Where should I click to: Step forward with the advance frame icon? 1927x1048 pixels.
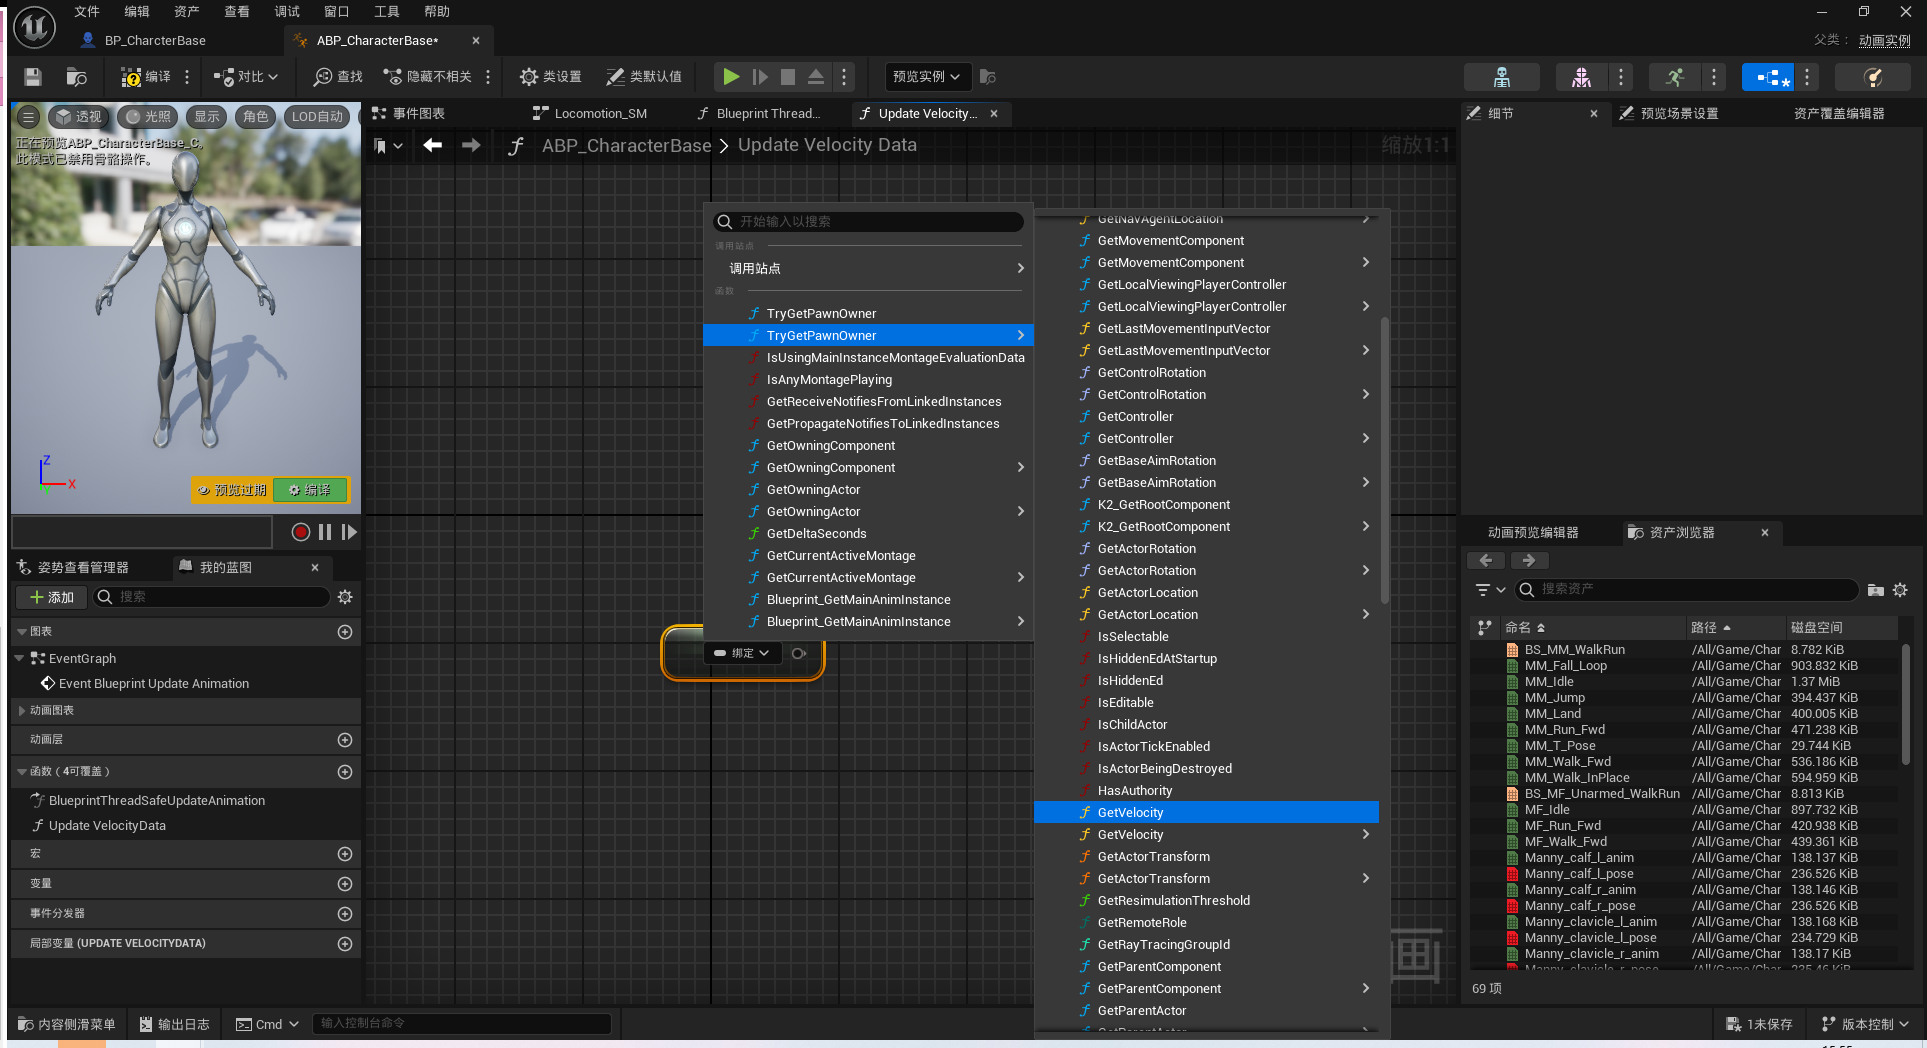349,532
